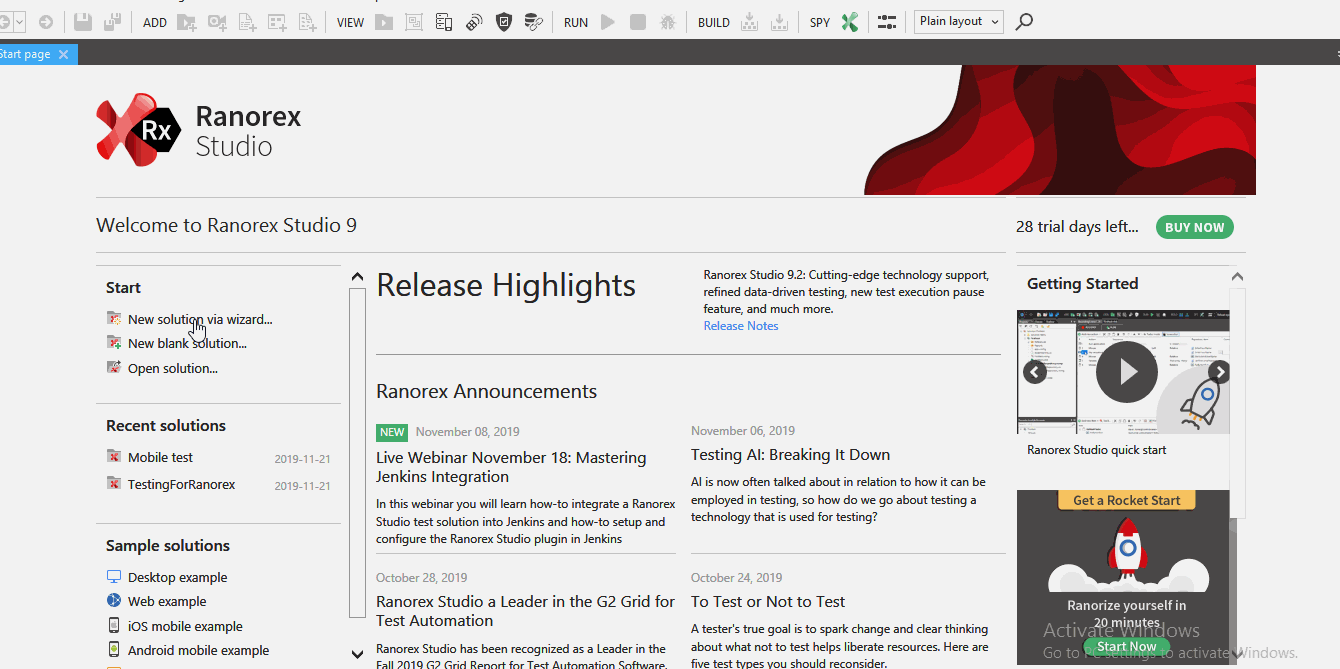Image resolution: width=1340 pixels, height=669 pixels.
Task: Click the Get a Rocket Start banner label
Action: point(1126,500)
